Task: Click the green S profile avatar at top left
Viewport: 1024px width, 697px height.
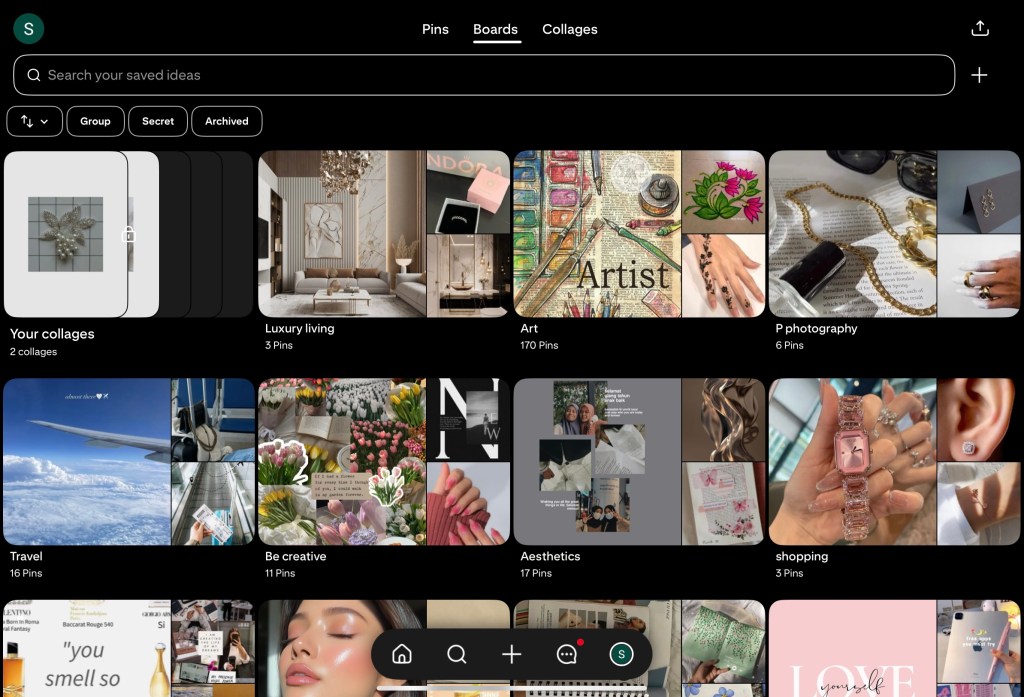Action: [28, 29]
